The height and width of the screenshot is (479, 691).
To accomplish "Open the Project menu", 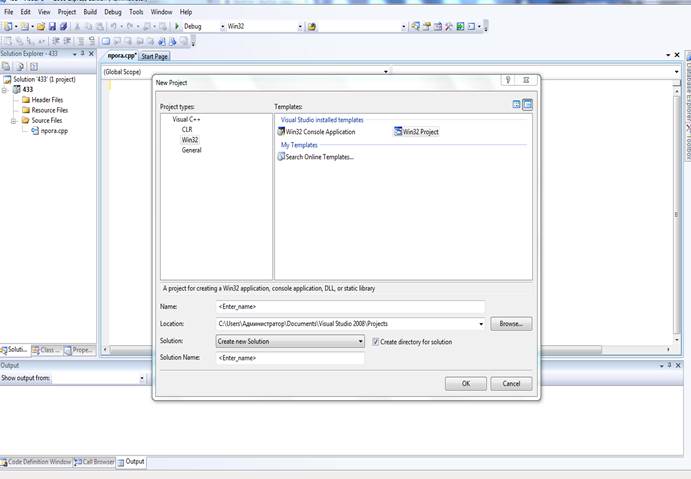I will (x=67, y=12).
